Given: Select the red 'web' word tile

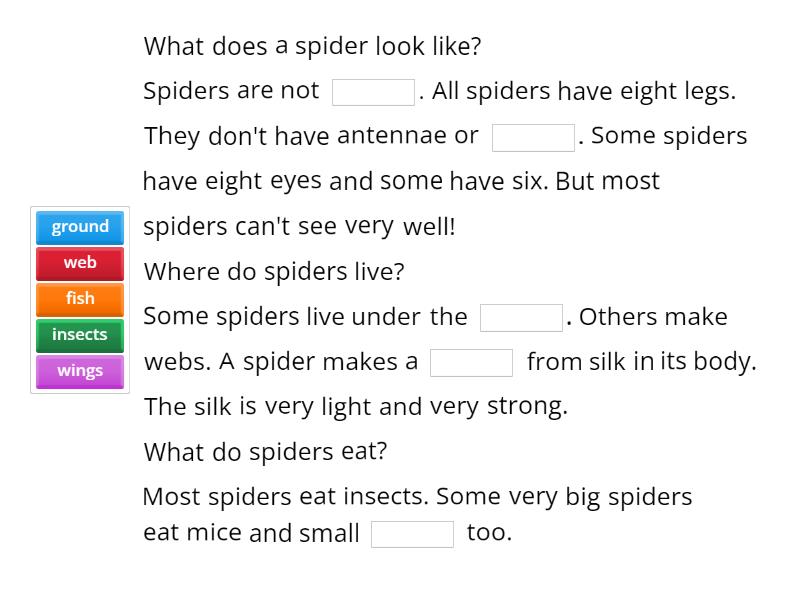Looking at the screenshot, I should [79, 263].
